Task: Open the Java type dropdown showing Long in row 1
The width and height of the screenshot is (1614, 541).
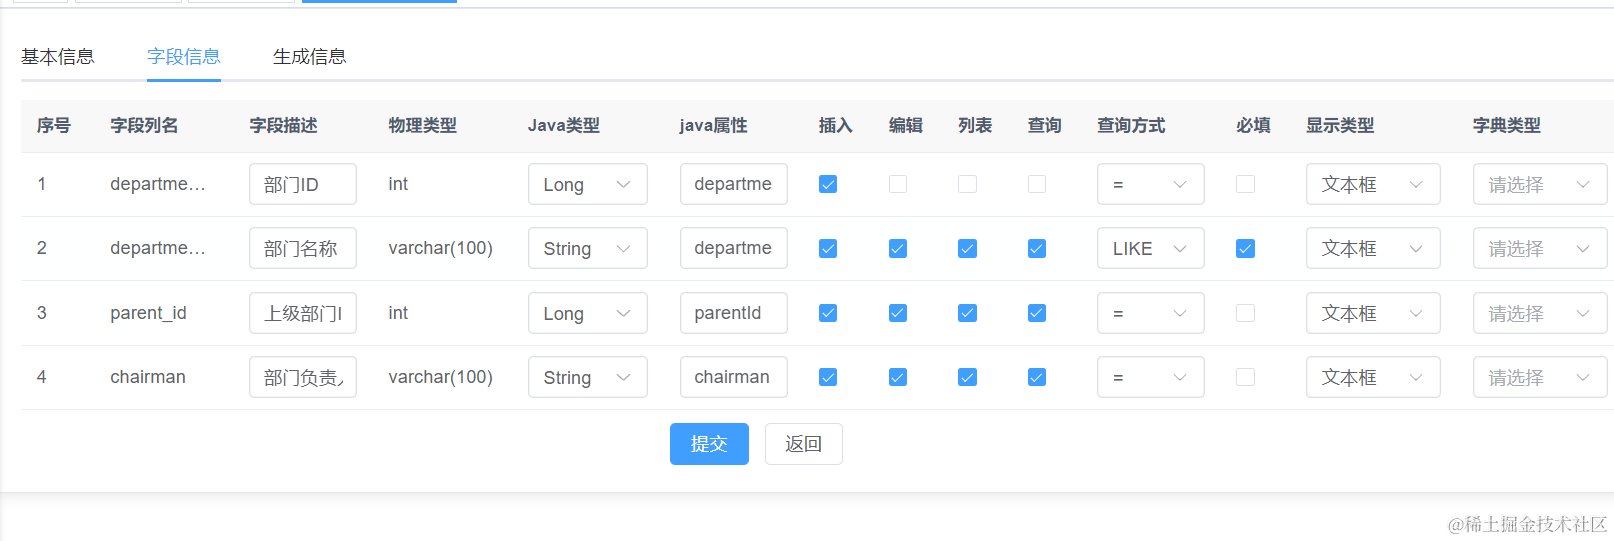Action: 587,184
